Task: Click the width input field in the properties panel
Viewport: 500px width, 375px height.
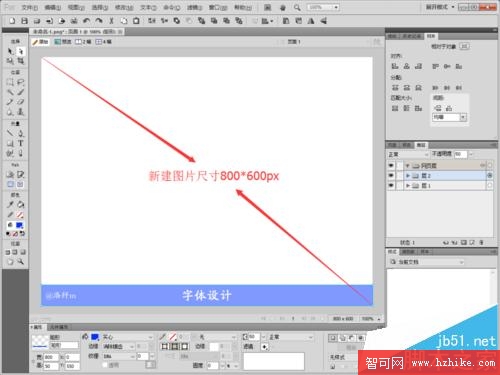Action: click(51, 357)
